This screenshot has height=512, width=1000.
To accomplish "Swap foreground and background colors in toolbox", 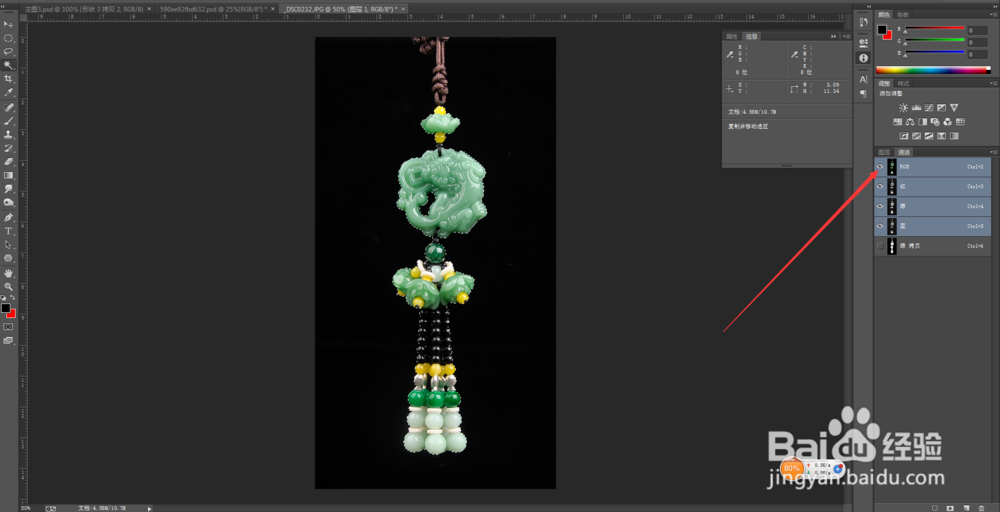I will pyautogui.click(x=13, y=298).
